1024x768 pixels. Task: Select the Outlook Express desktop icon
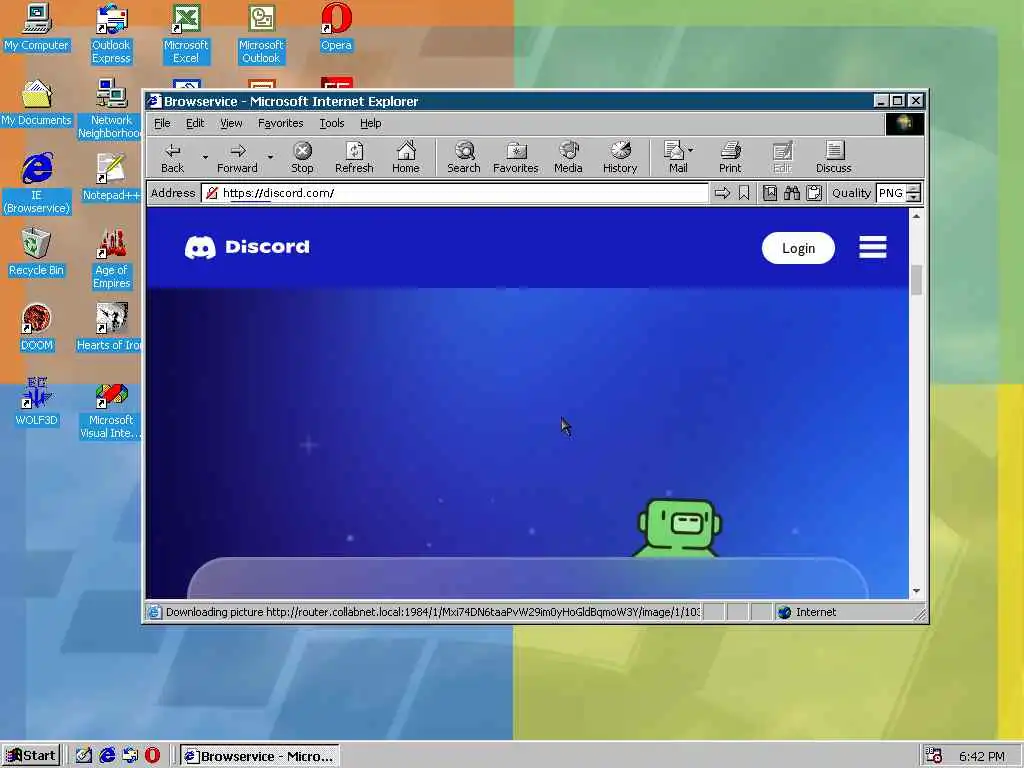coord(112,34)
